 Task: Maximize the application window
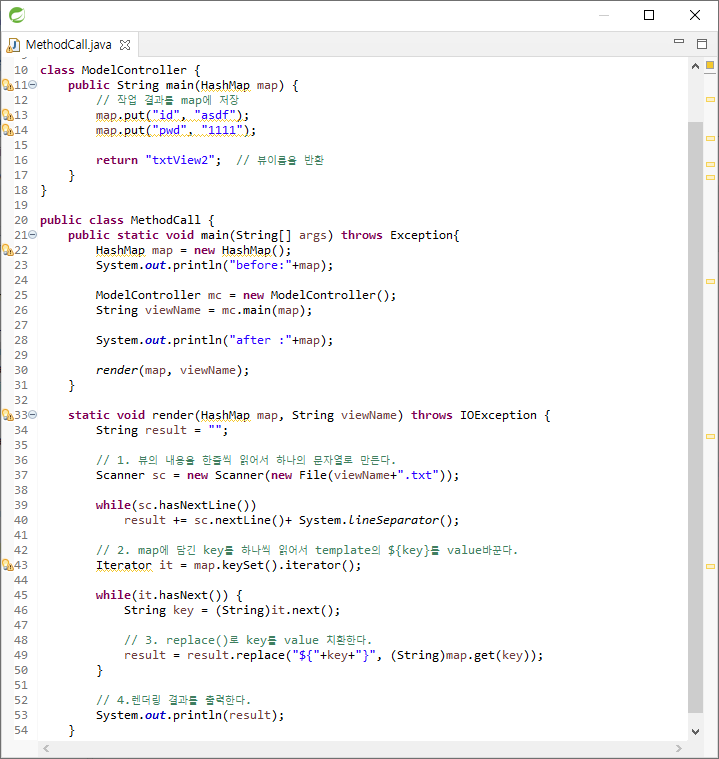649,15
